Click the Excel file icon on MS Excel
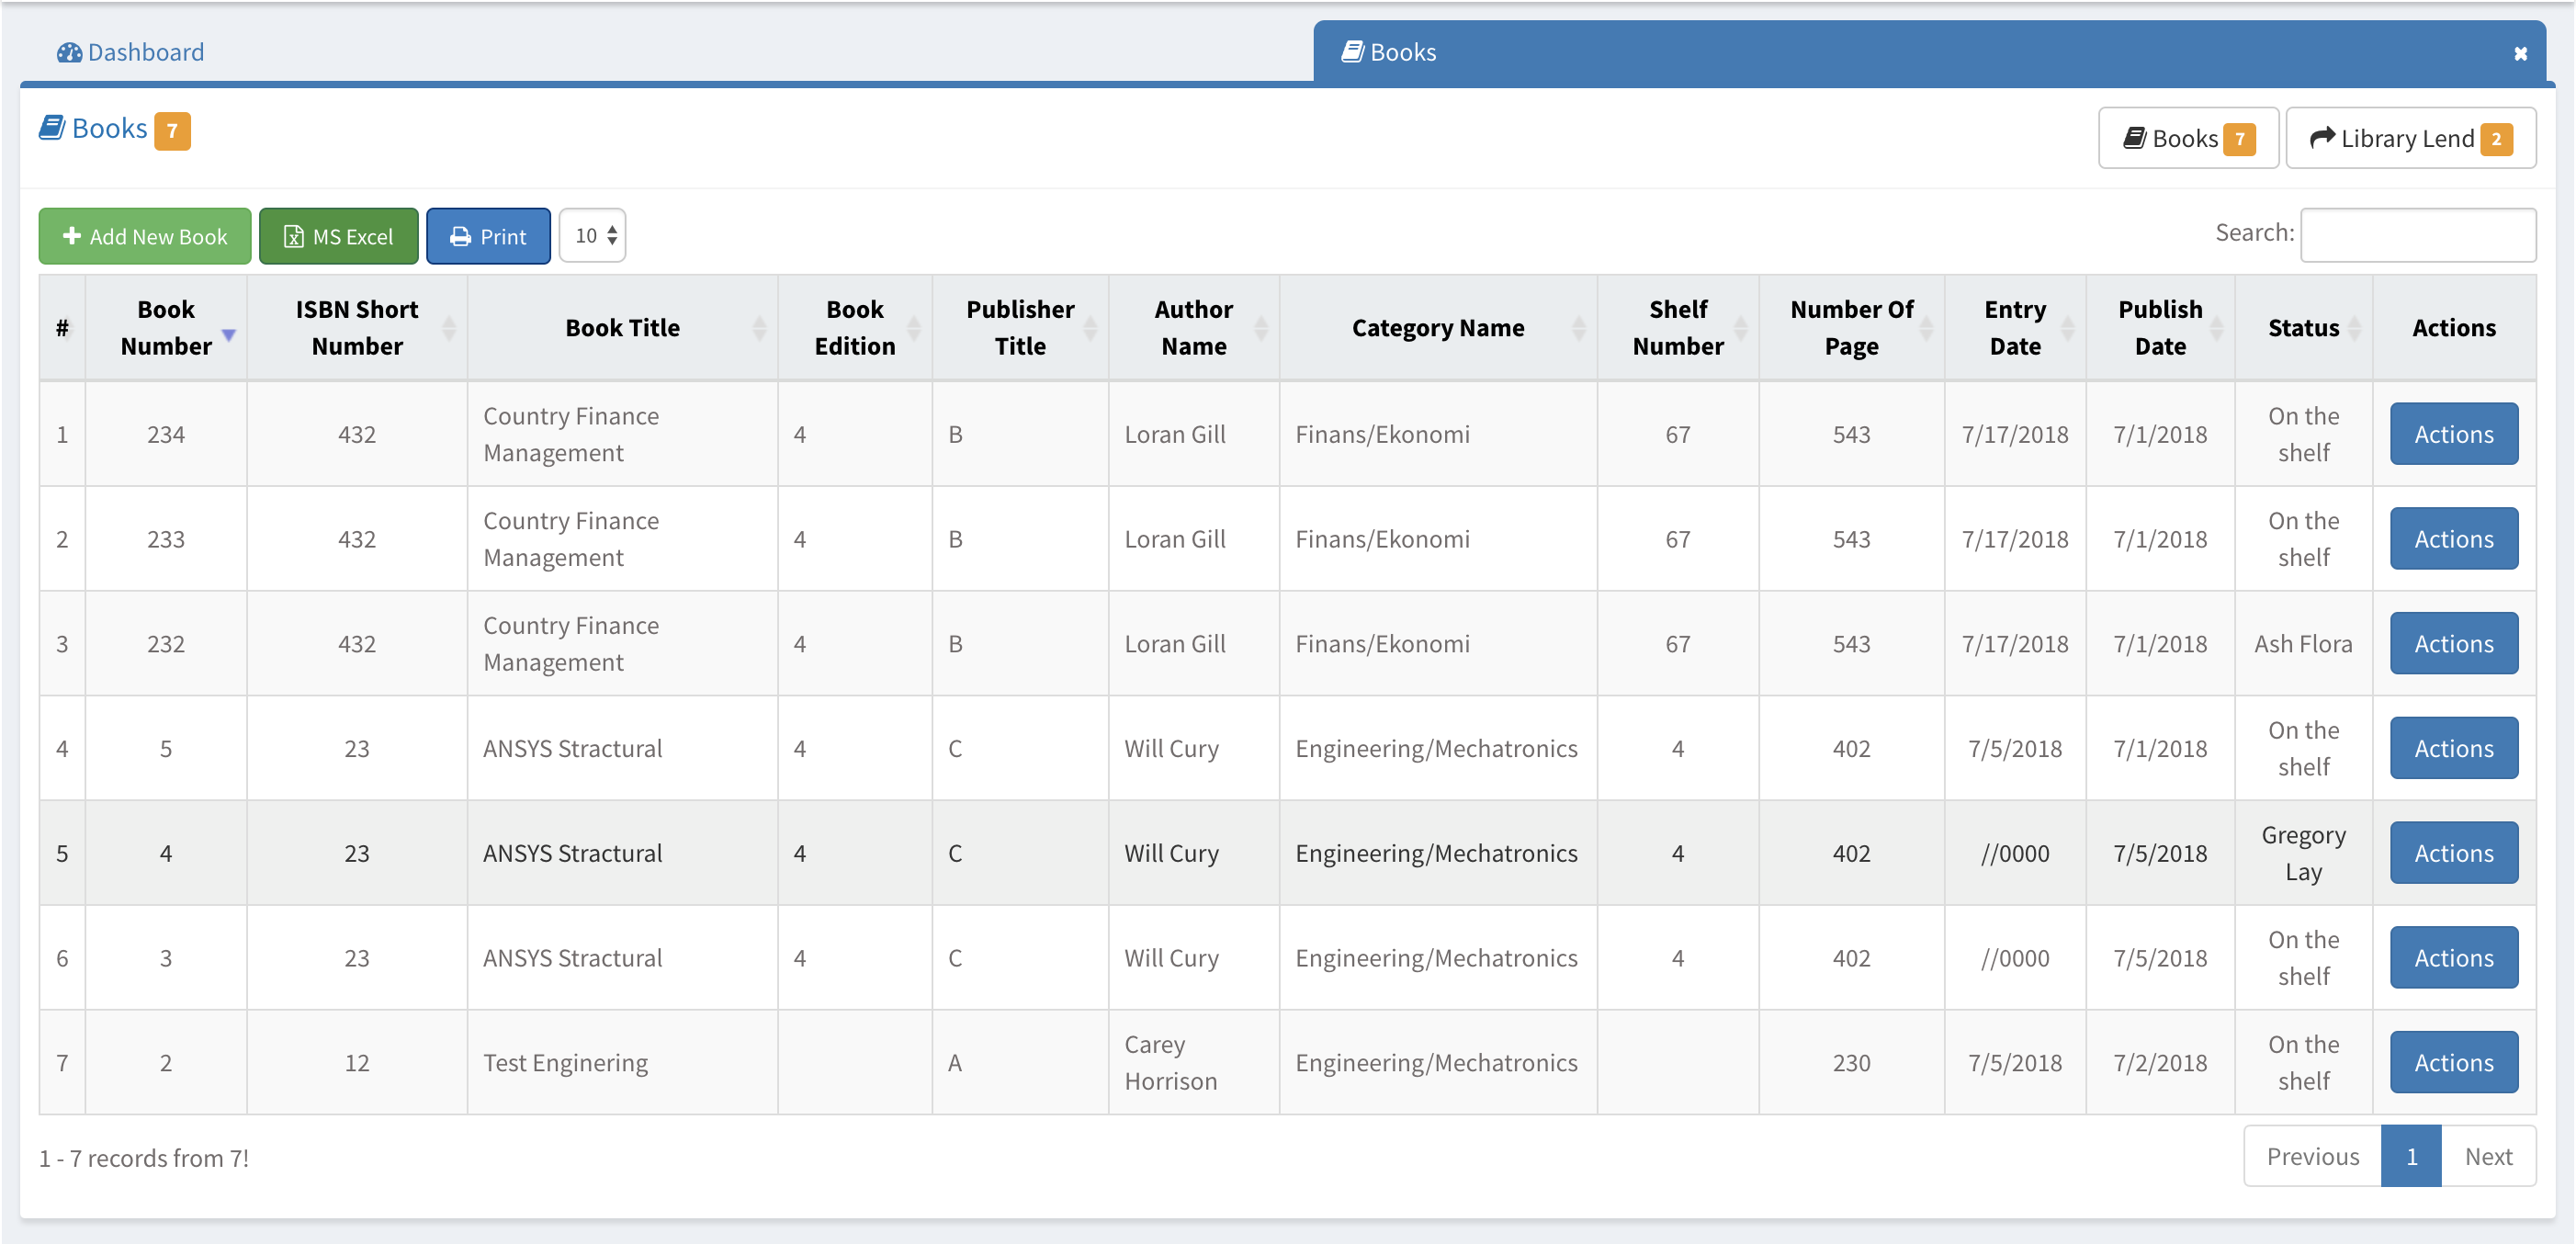 (293, 237)
